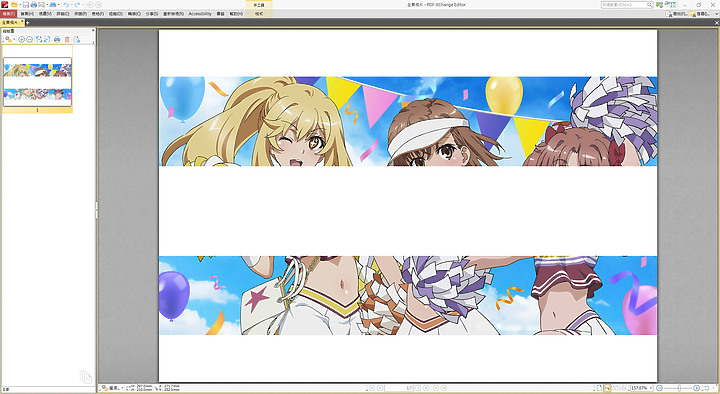720x394 pixels.
Task: Enable two pages continuous layout
Action: 624,388
